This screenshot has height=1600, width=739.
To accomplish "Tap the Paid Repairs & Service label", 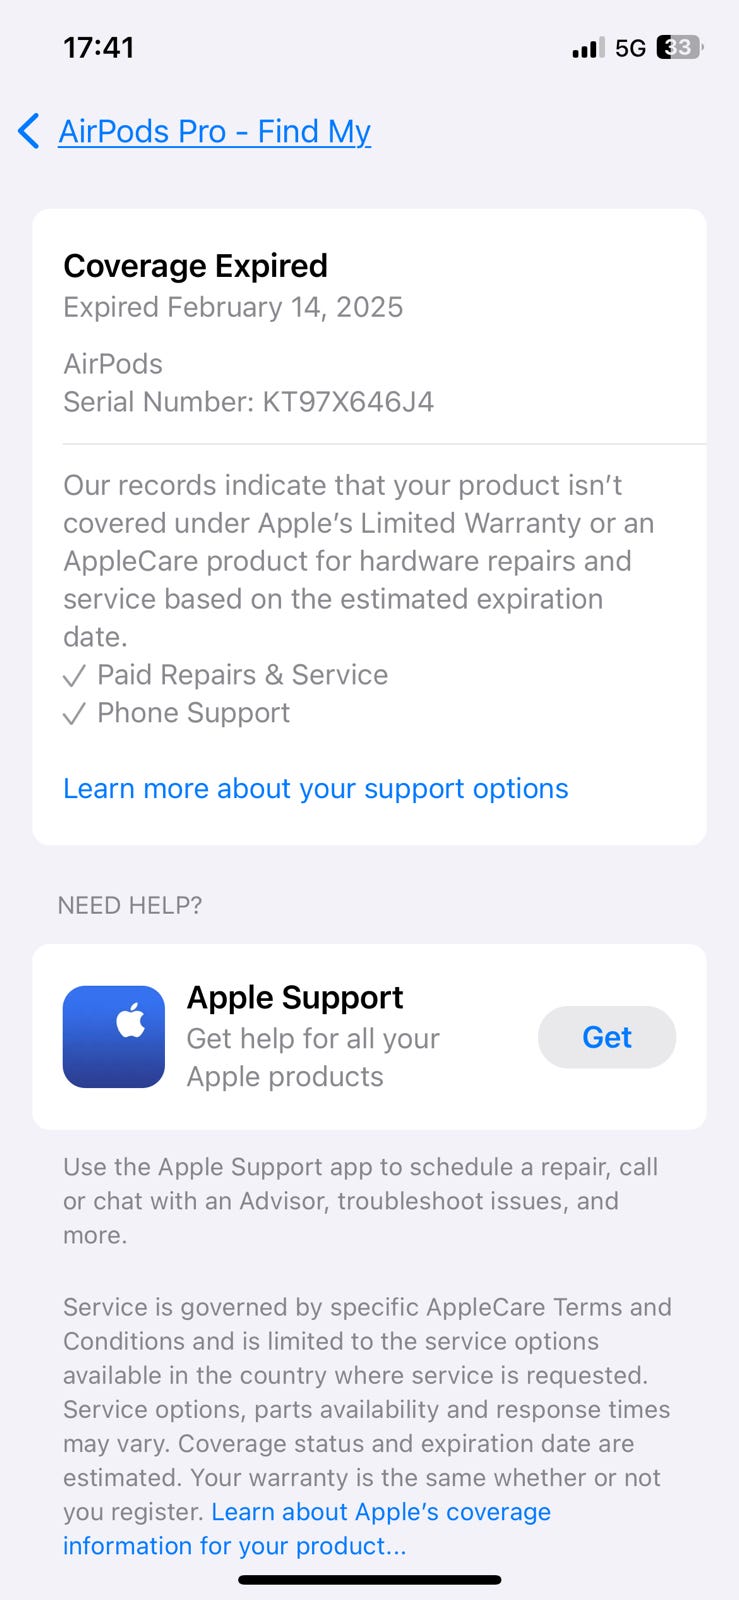I will (242, 675).
